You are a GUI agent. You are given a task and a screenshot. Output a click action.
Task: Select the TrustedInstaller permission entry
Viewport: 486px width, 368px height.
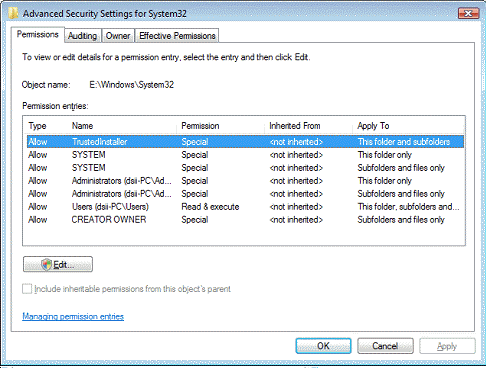[x=245, y=142]
